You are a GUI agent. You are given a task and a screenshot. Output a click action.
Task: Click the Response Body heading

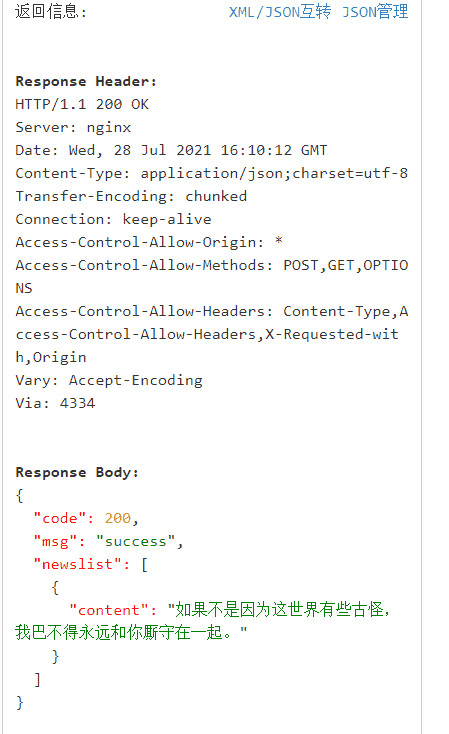[77, 472]
